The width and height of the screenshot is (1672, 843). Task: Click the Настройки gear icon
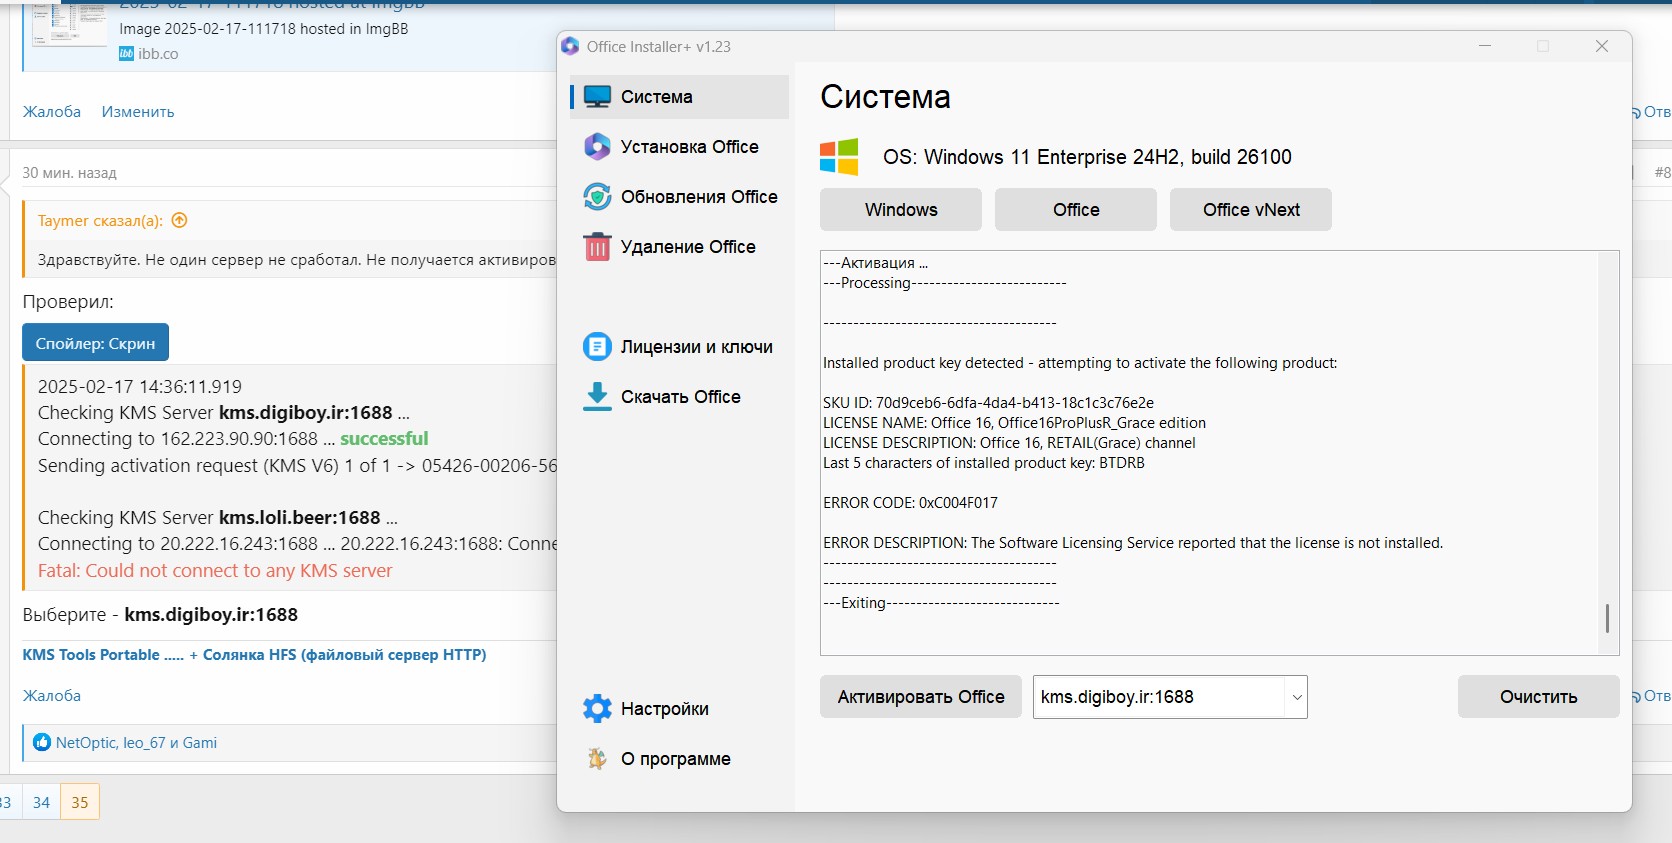(x=597, y=708)
